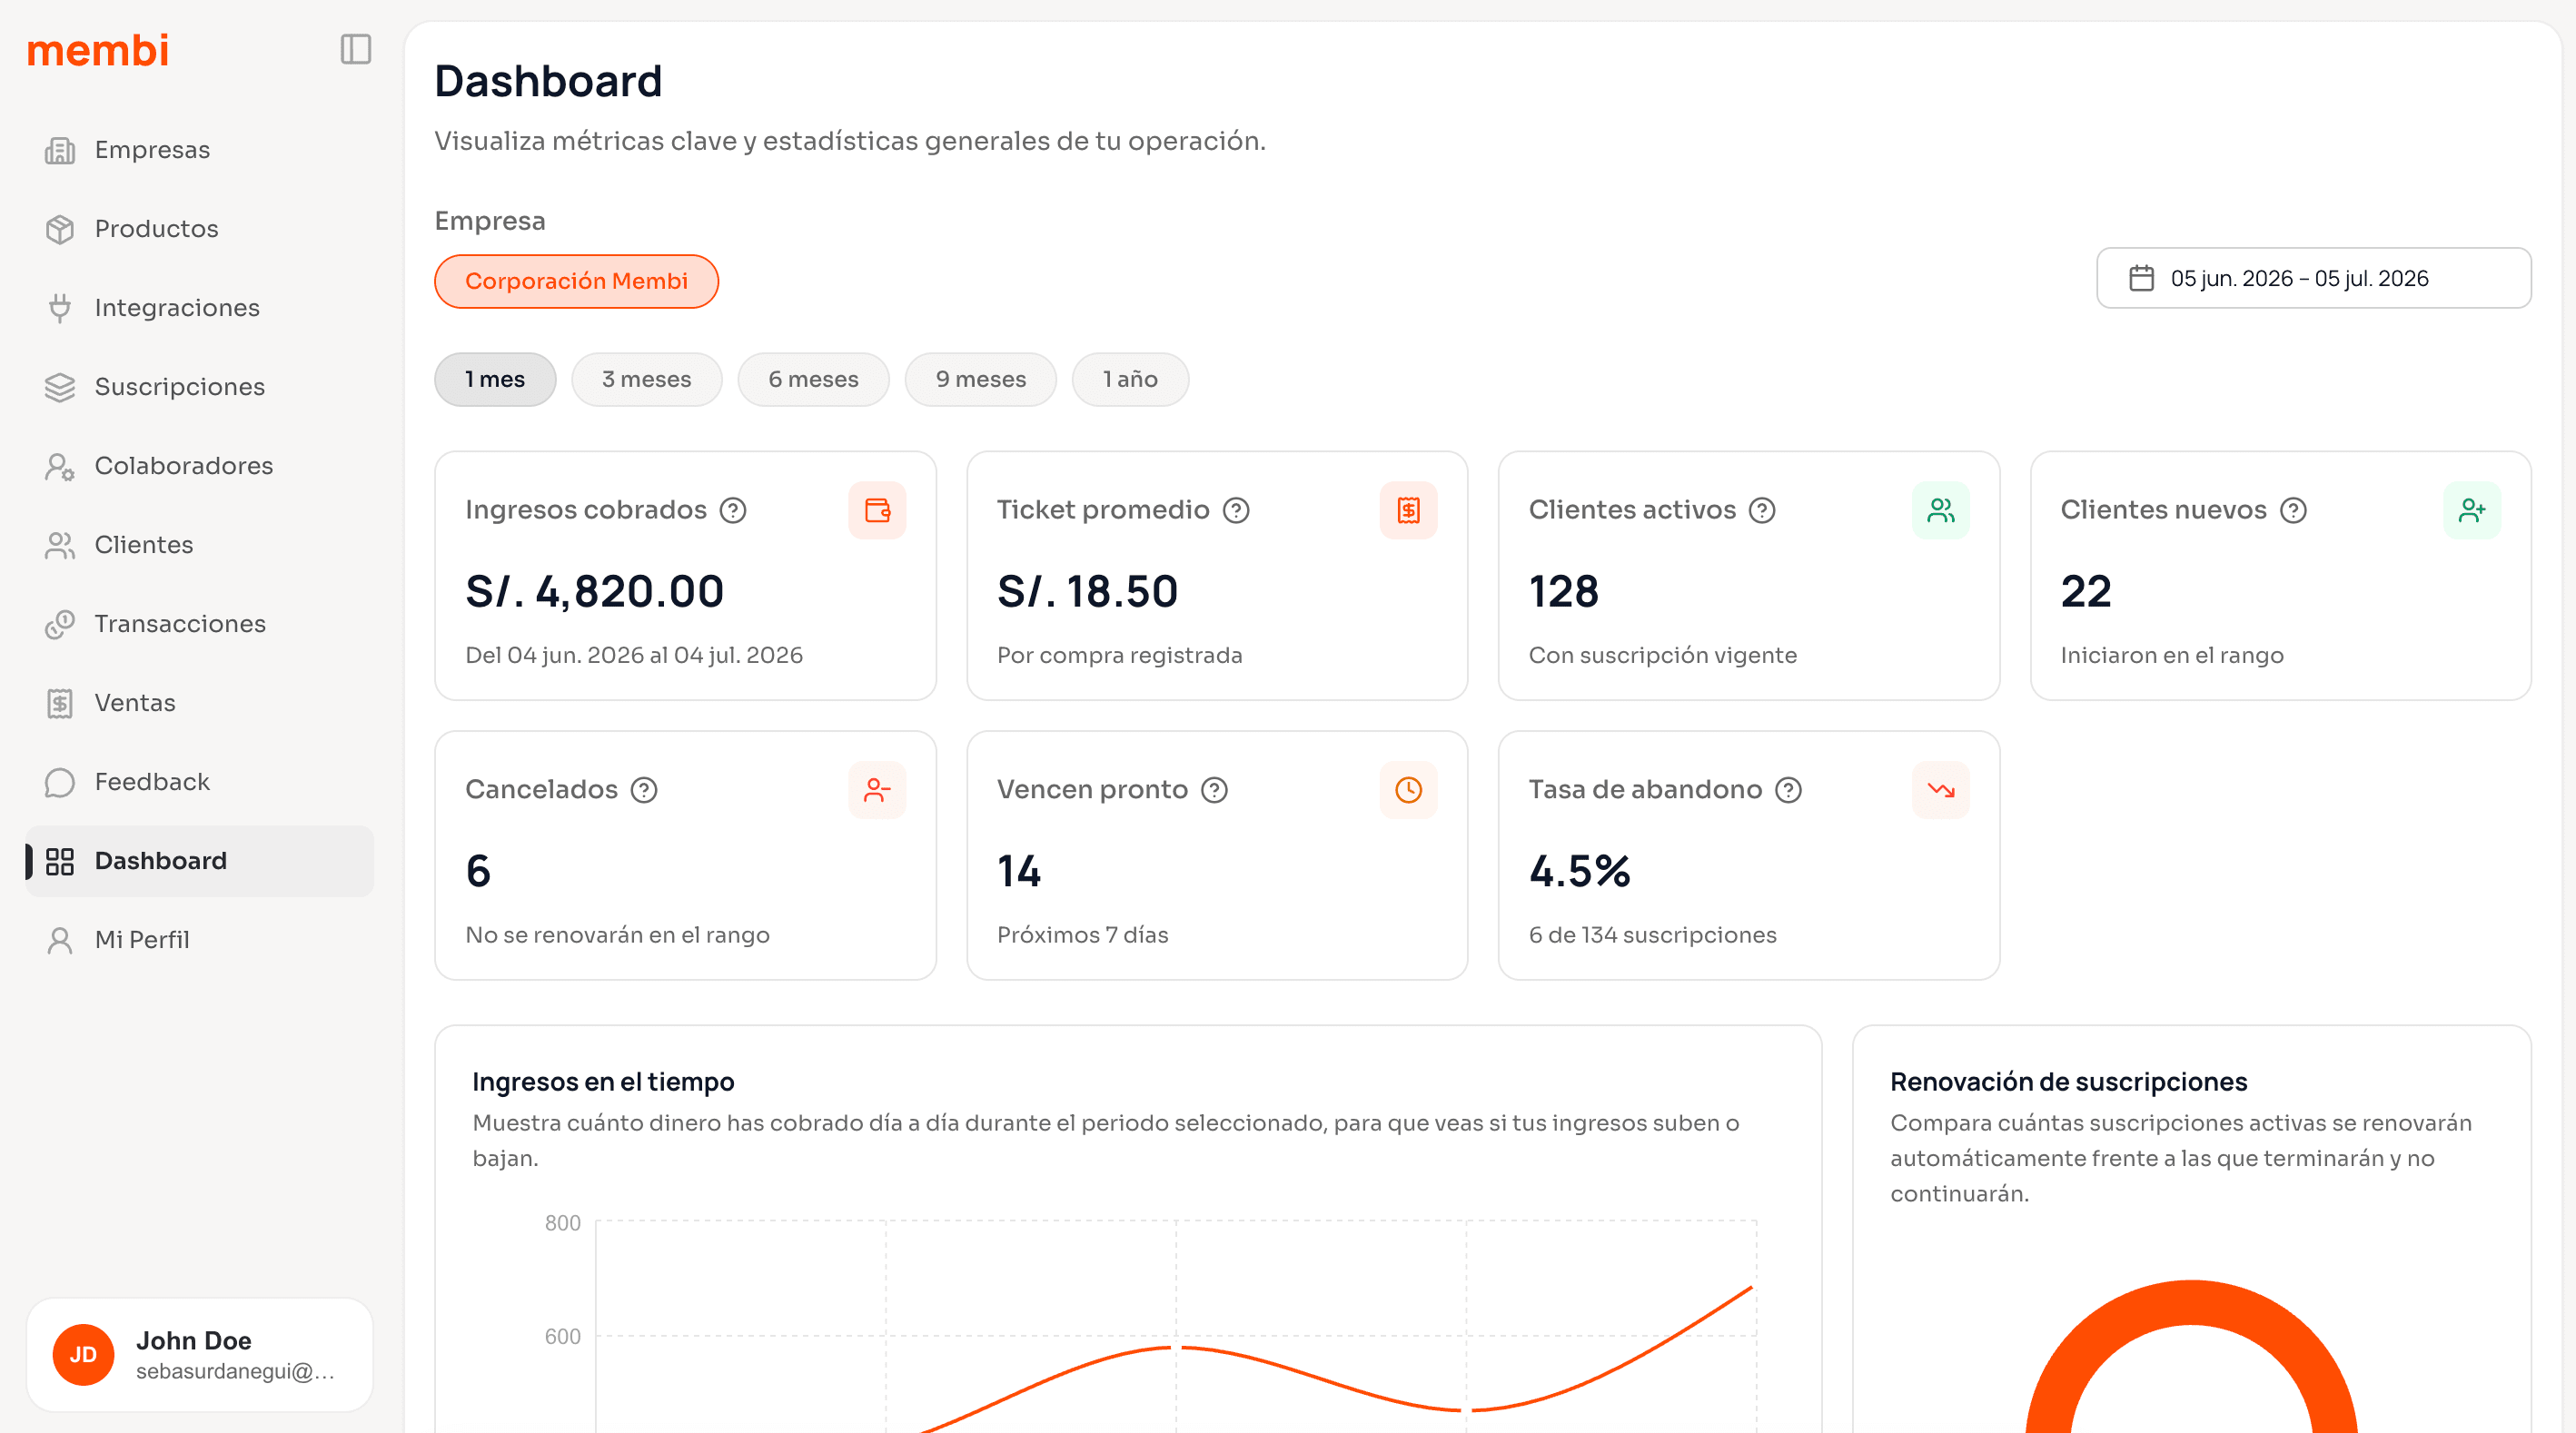Navigate to Ventas
The height and width of the screenshot is (1433, 2576).
coord(200,703)
